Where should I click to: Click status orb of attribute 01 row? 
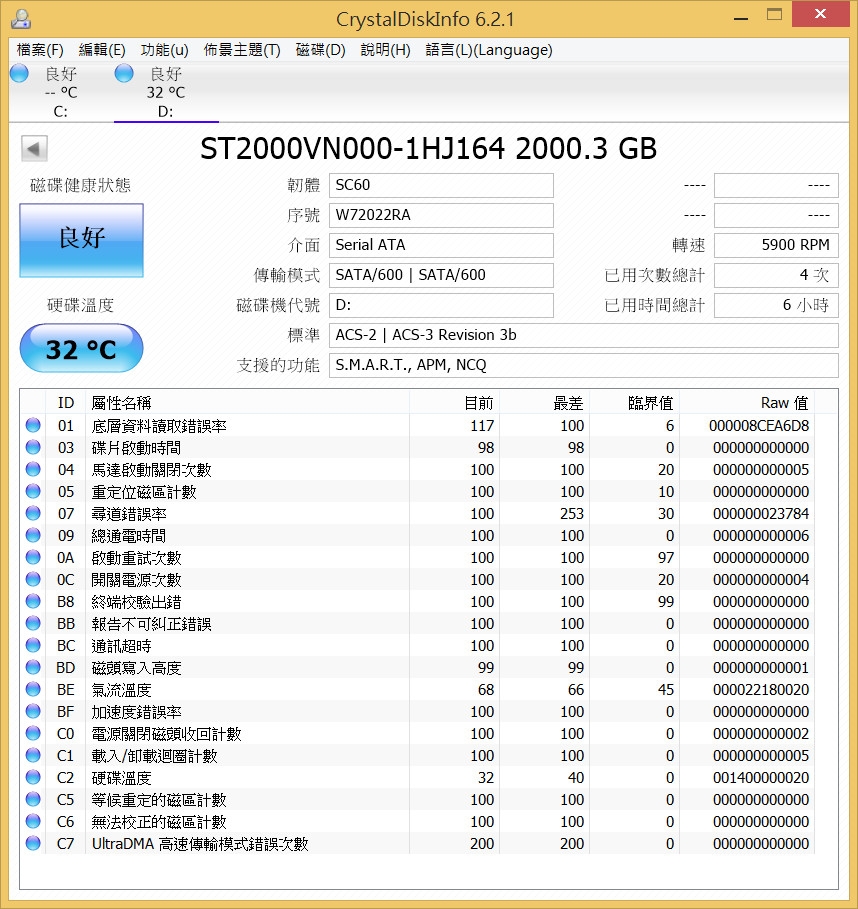33,426
